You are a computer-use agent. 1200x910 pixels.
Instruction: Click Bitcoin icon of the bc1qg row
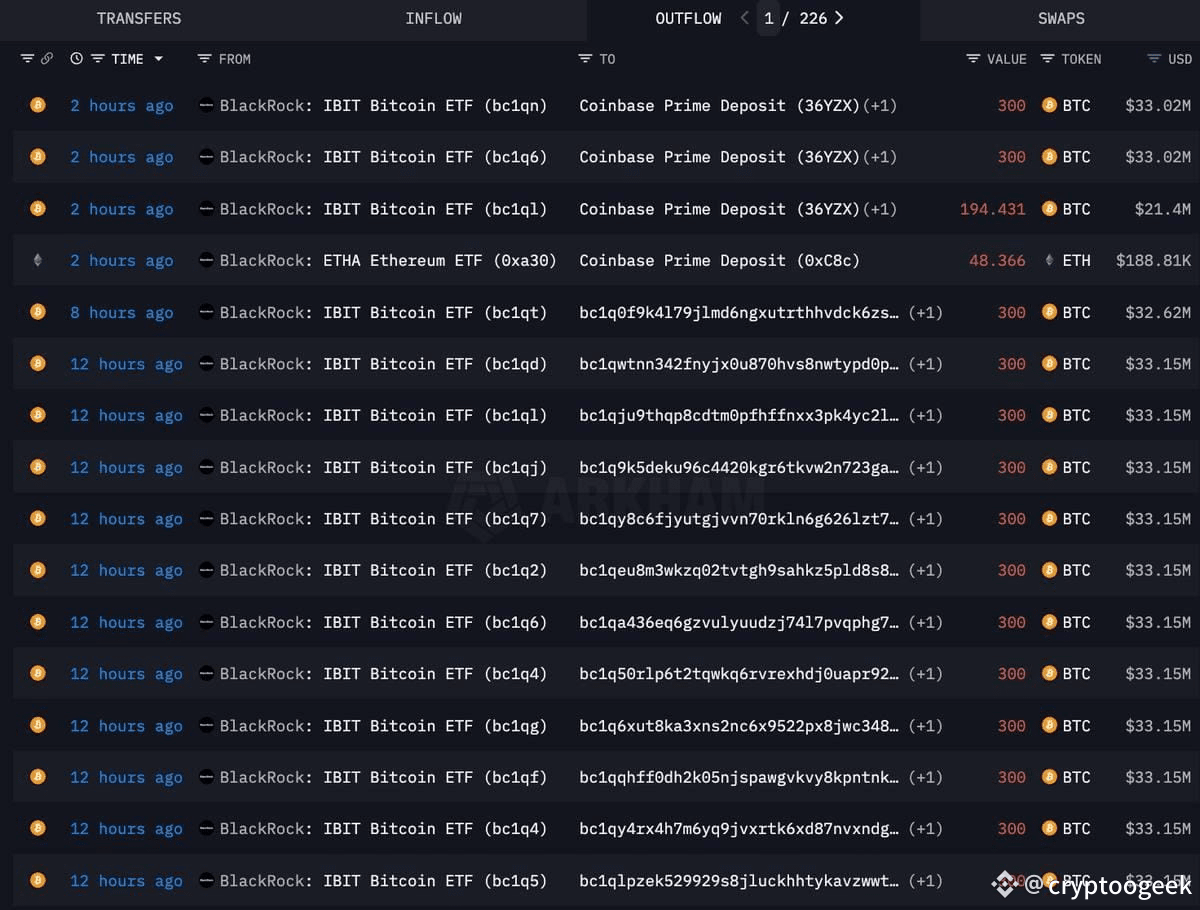37,725
